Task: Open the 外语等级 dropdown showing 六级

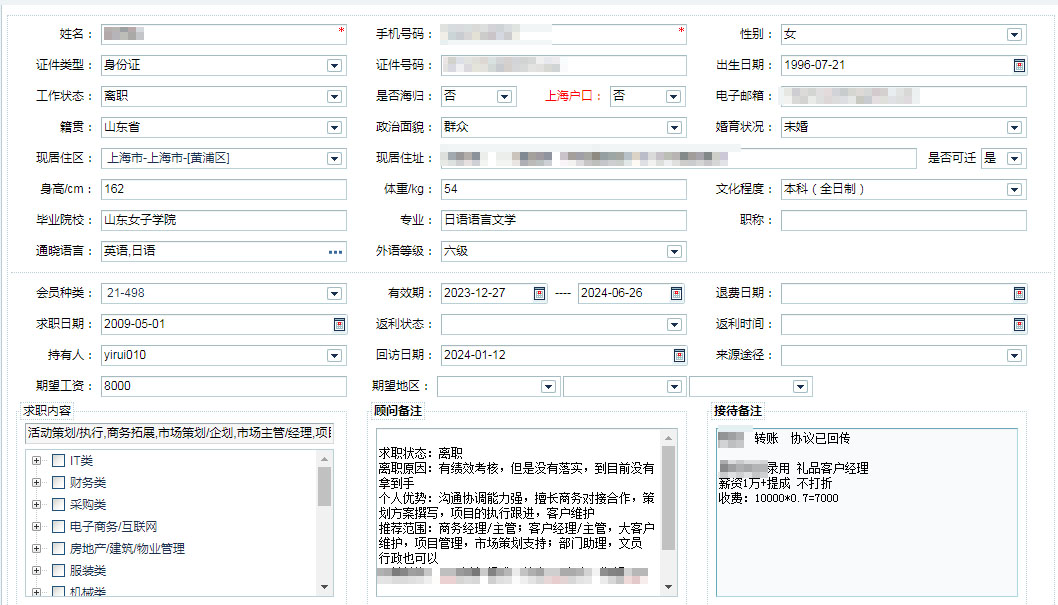Action: point(674,252)
